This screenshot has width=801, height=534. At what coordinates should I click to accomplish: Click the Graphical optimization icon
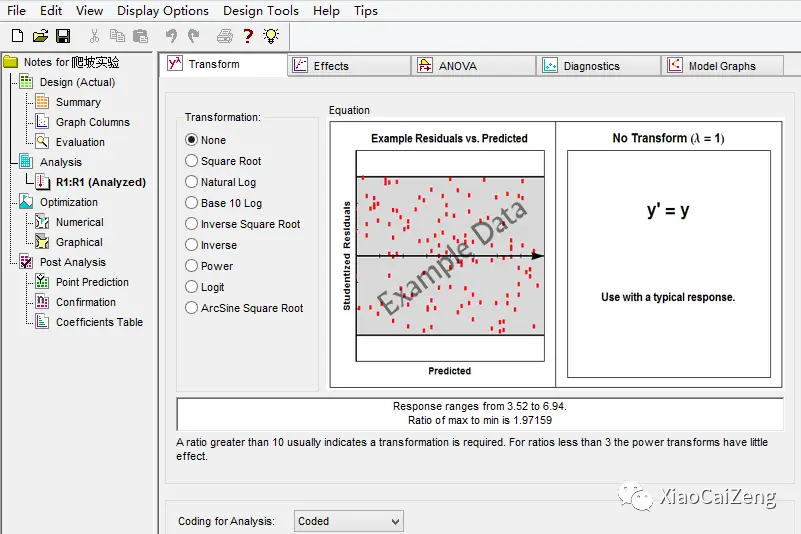point(42,242)
